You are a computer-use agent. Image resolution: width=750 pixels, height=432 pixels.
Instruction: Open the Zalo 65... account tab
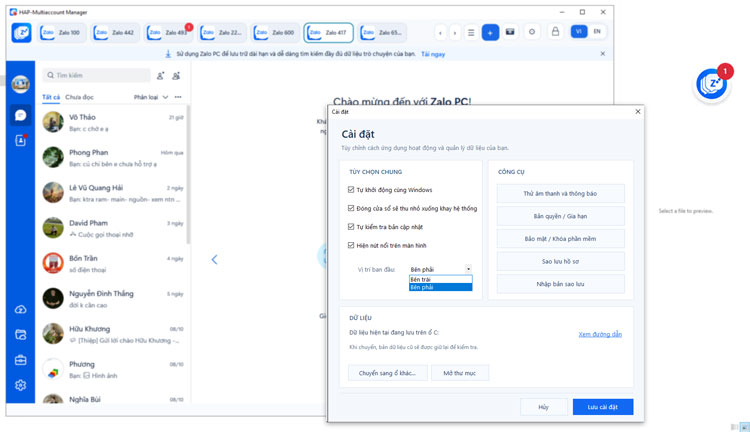click(382, 33)
